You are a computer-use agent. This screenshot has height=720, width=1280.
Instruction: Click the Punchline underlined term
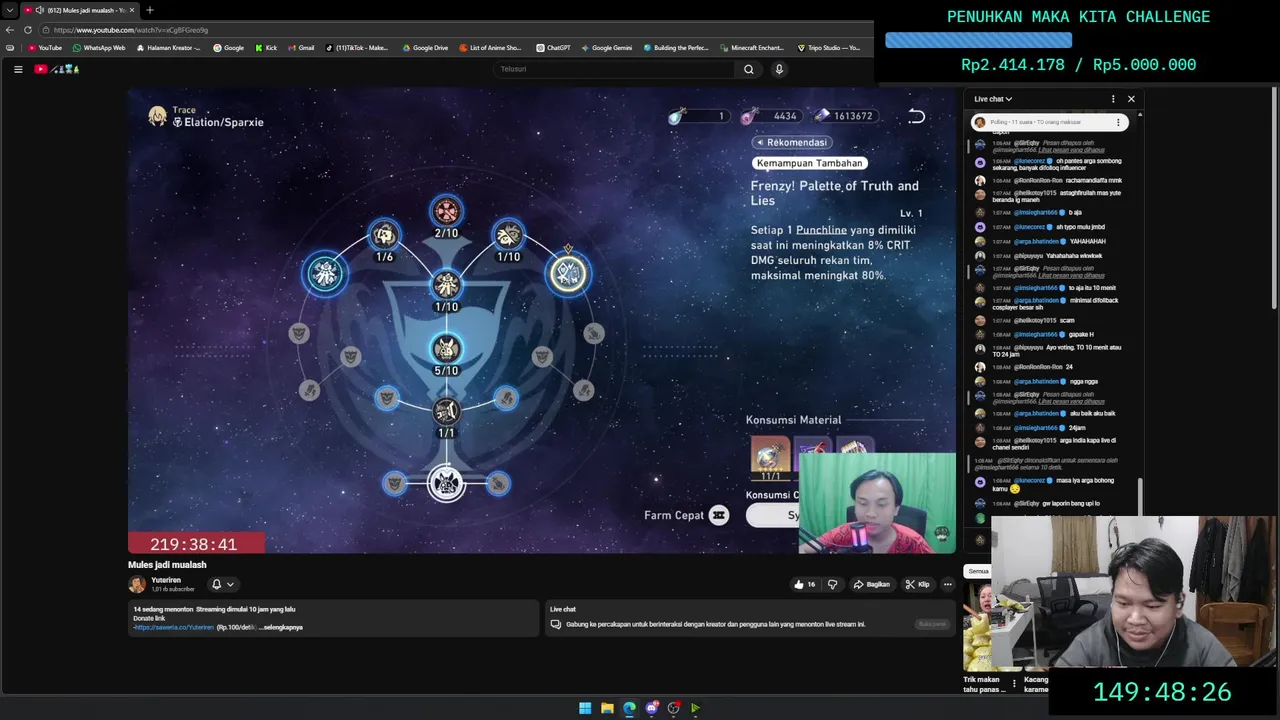pos(821,230)
